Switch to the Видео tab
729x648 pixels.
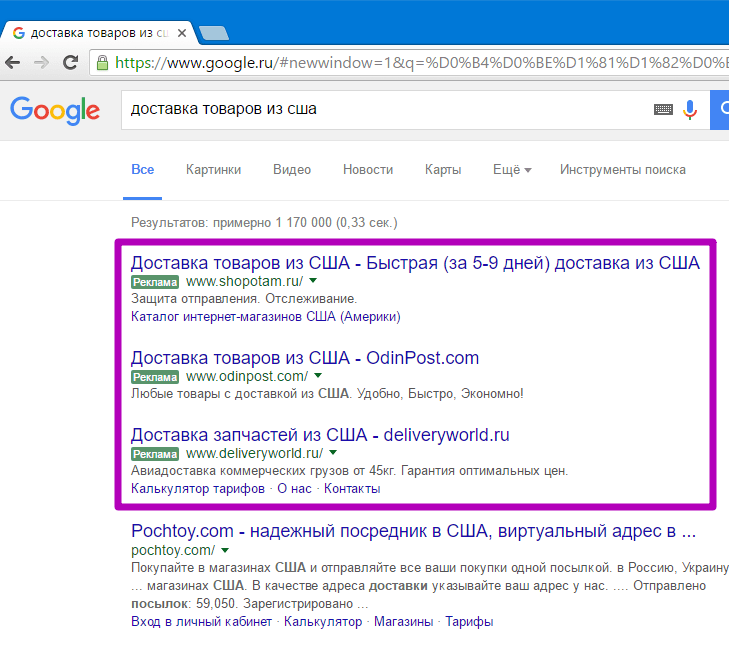point(292,170)
